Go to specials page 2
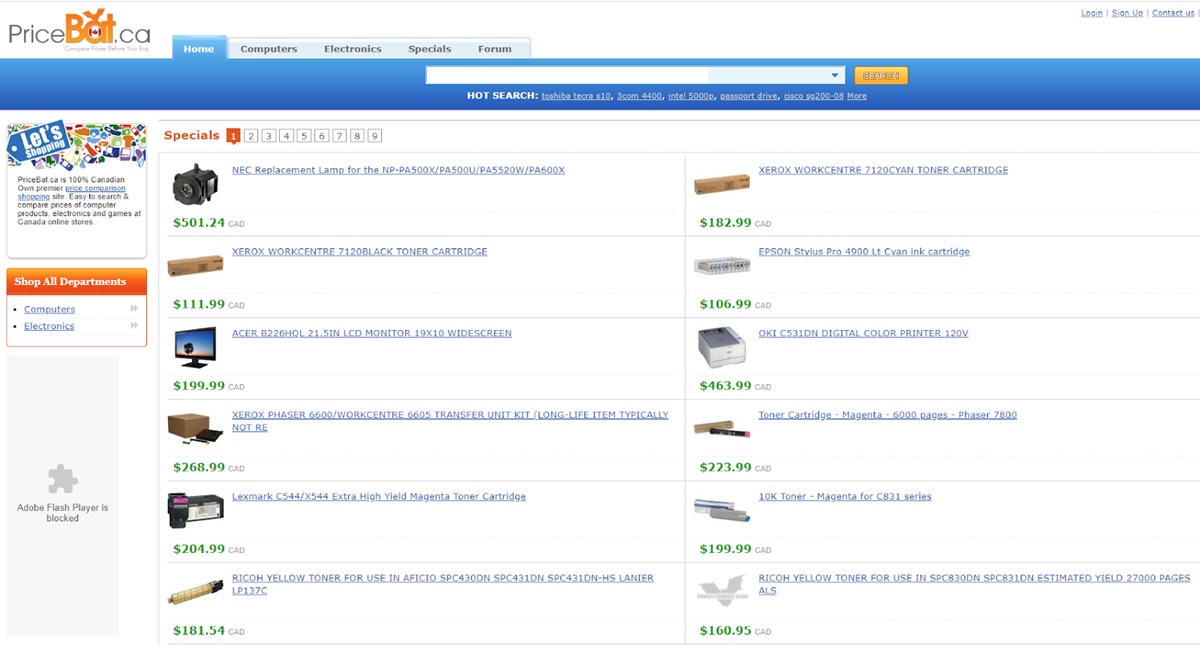Screen dimensions: 1200x645 251,136
